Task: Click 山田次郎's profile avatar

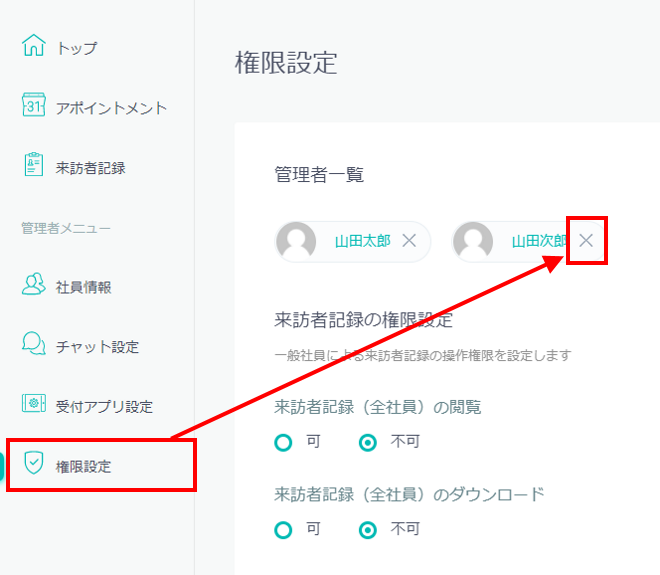Action: (473, 241)
